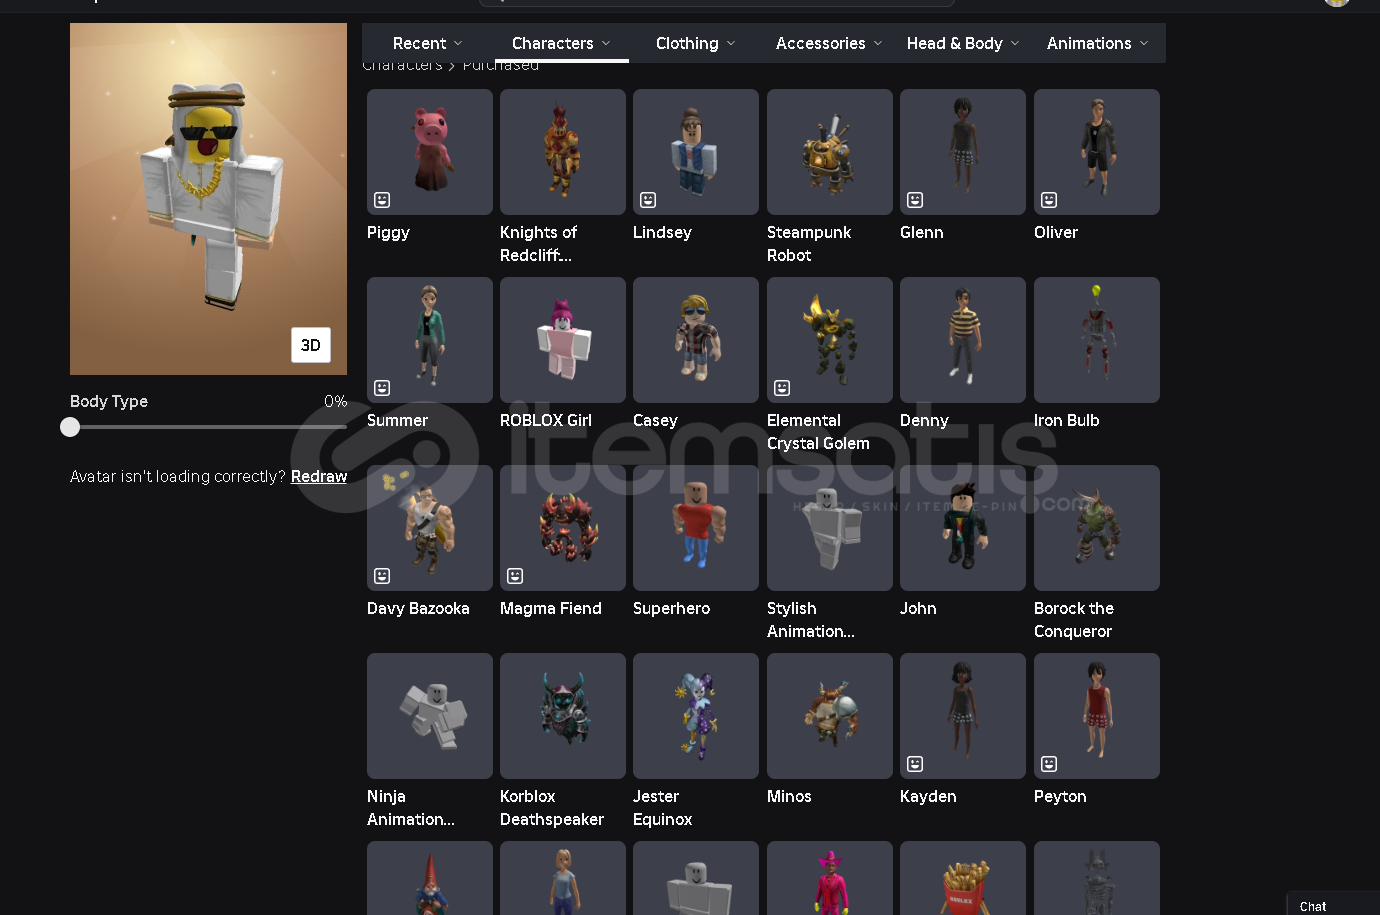Click the face badge on Peyton card
Screen dimensions: 1380x915
pyautogui.click(x=1049, y=764)
